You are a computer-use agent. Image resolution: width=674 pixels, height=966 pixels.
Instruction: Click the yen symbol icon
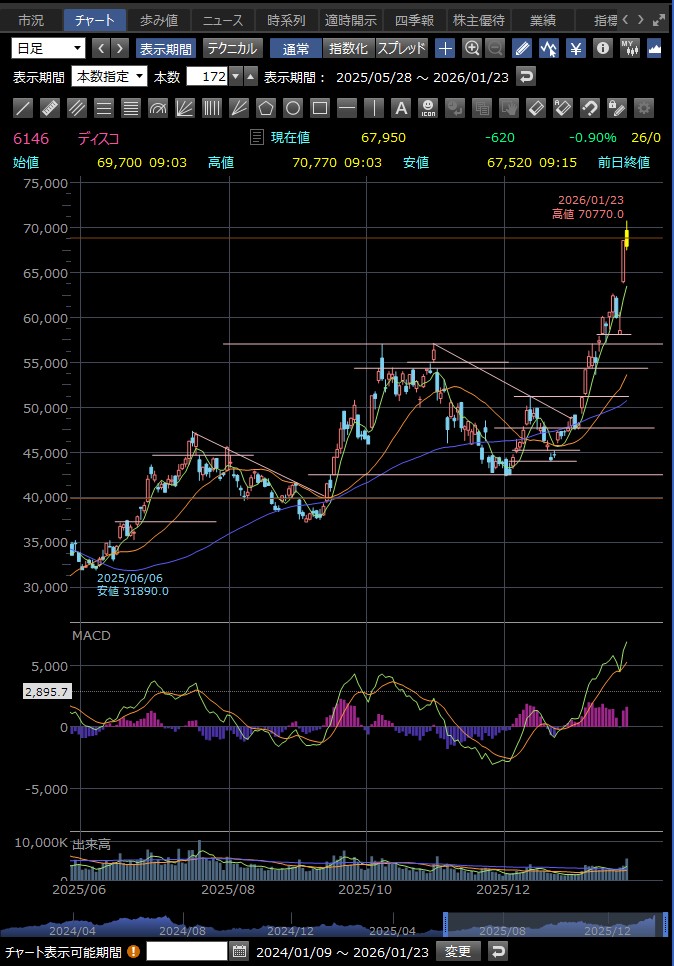[576, 48]
